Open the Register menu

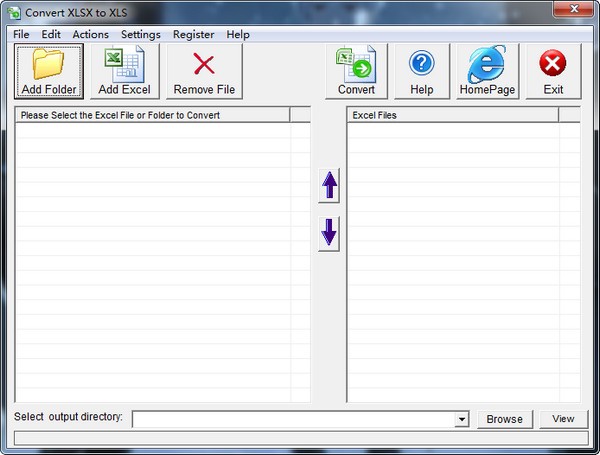193,34
